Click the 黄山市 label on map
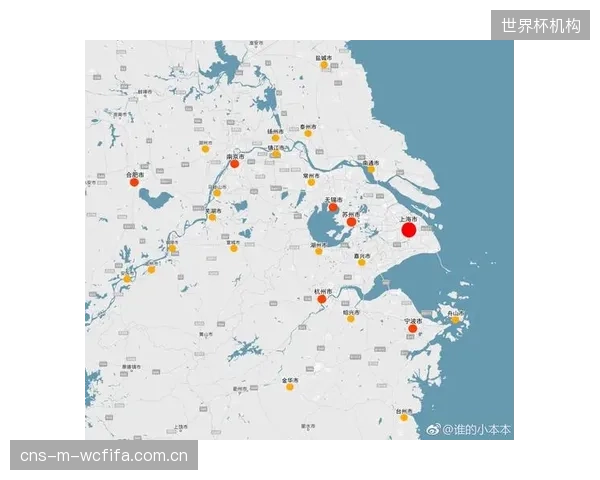Image resolution: width=600 pixels, height=480 pixels. (205, 334)
